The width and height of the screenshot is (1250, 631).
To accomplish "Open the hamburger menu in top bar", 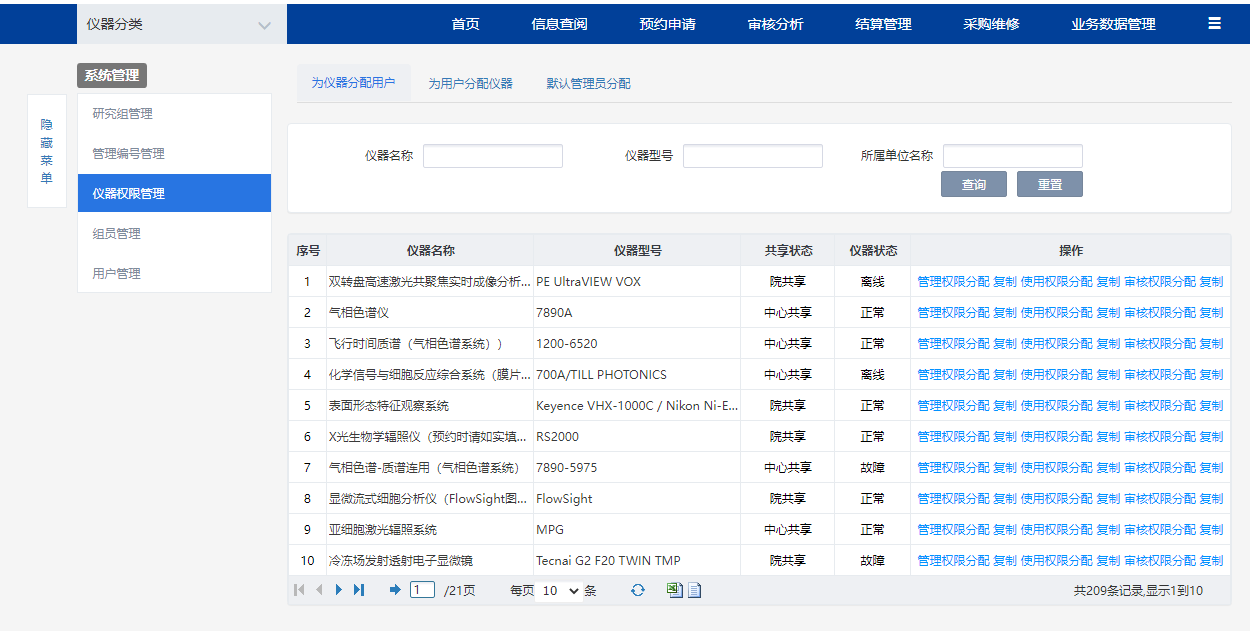I will pos(1214,24).
